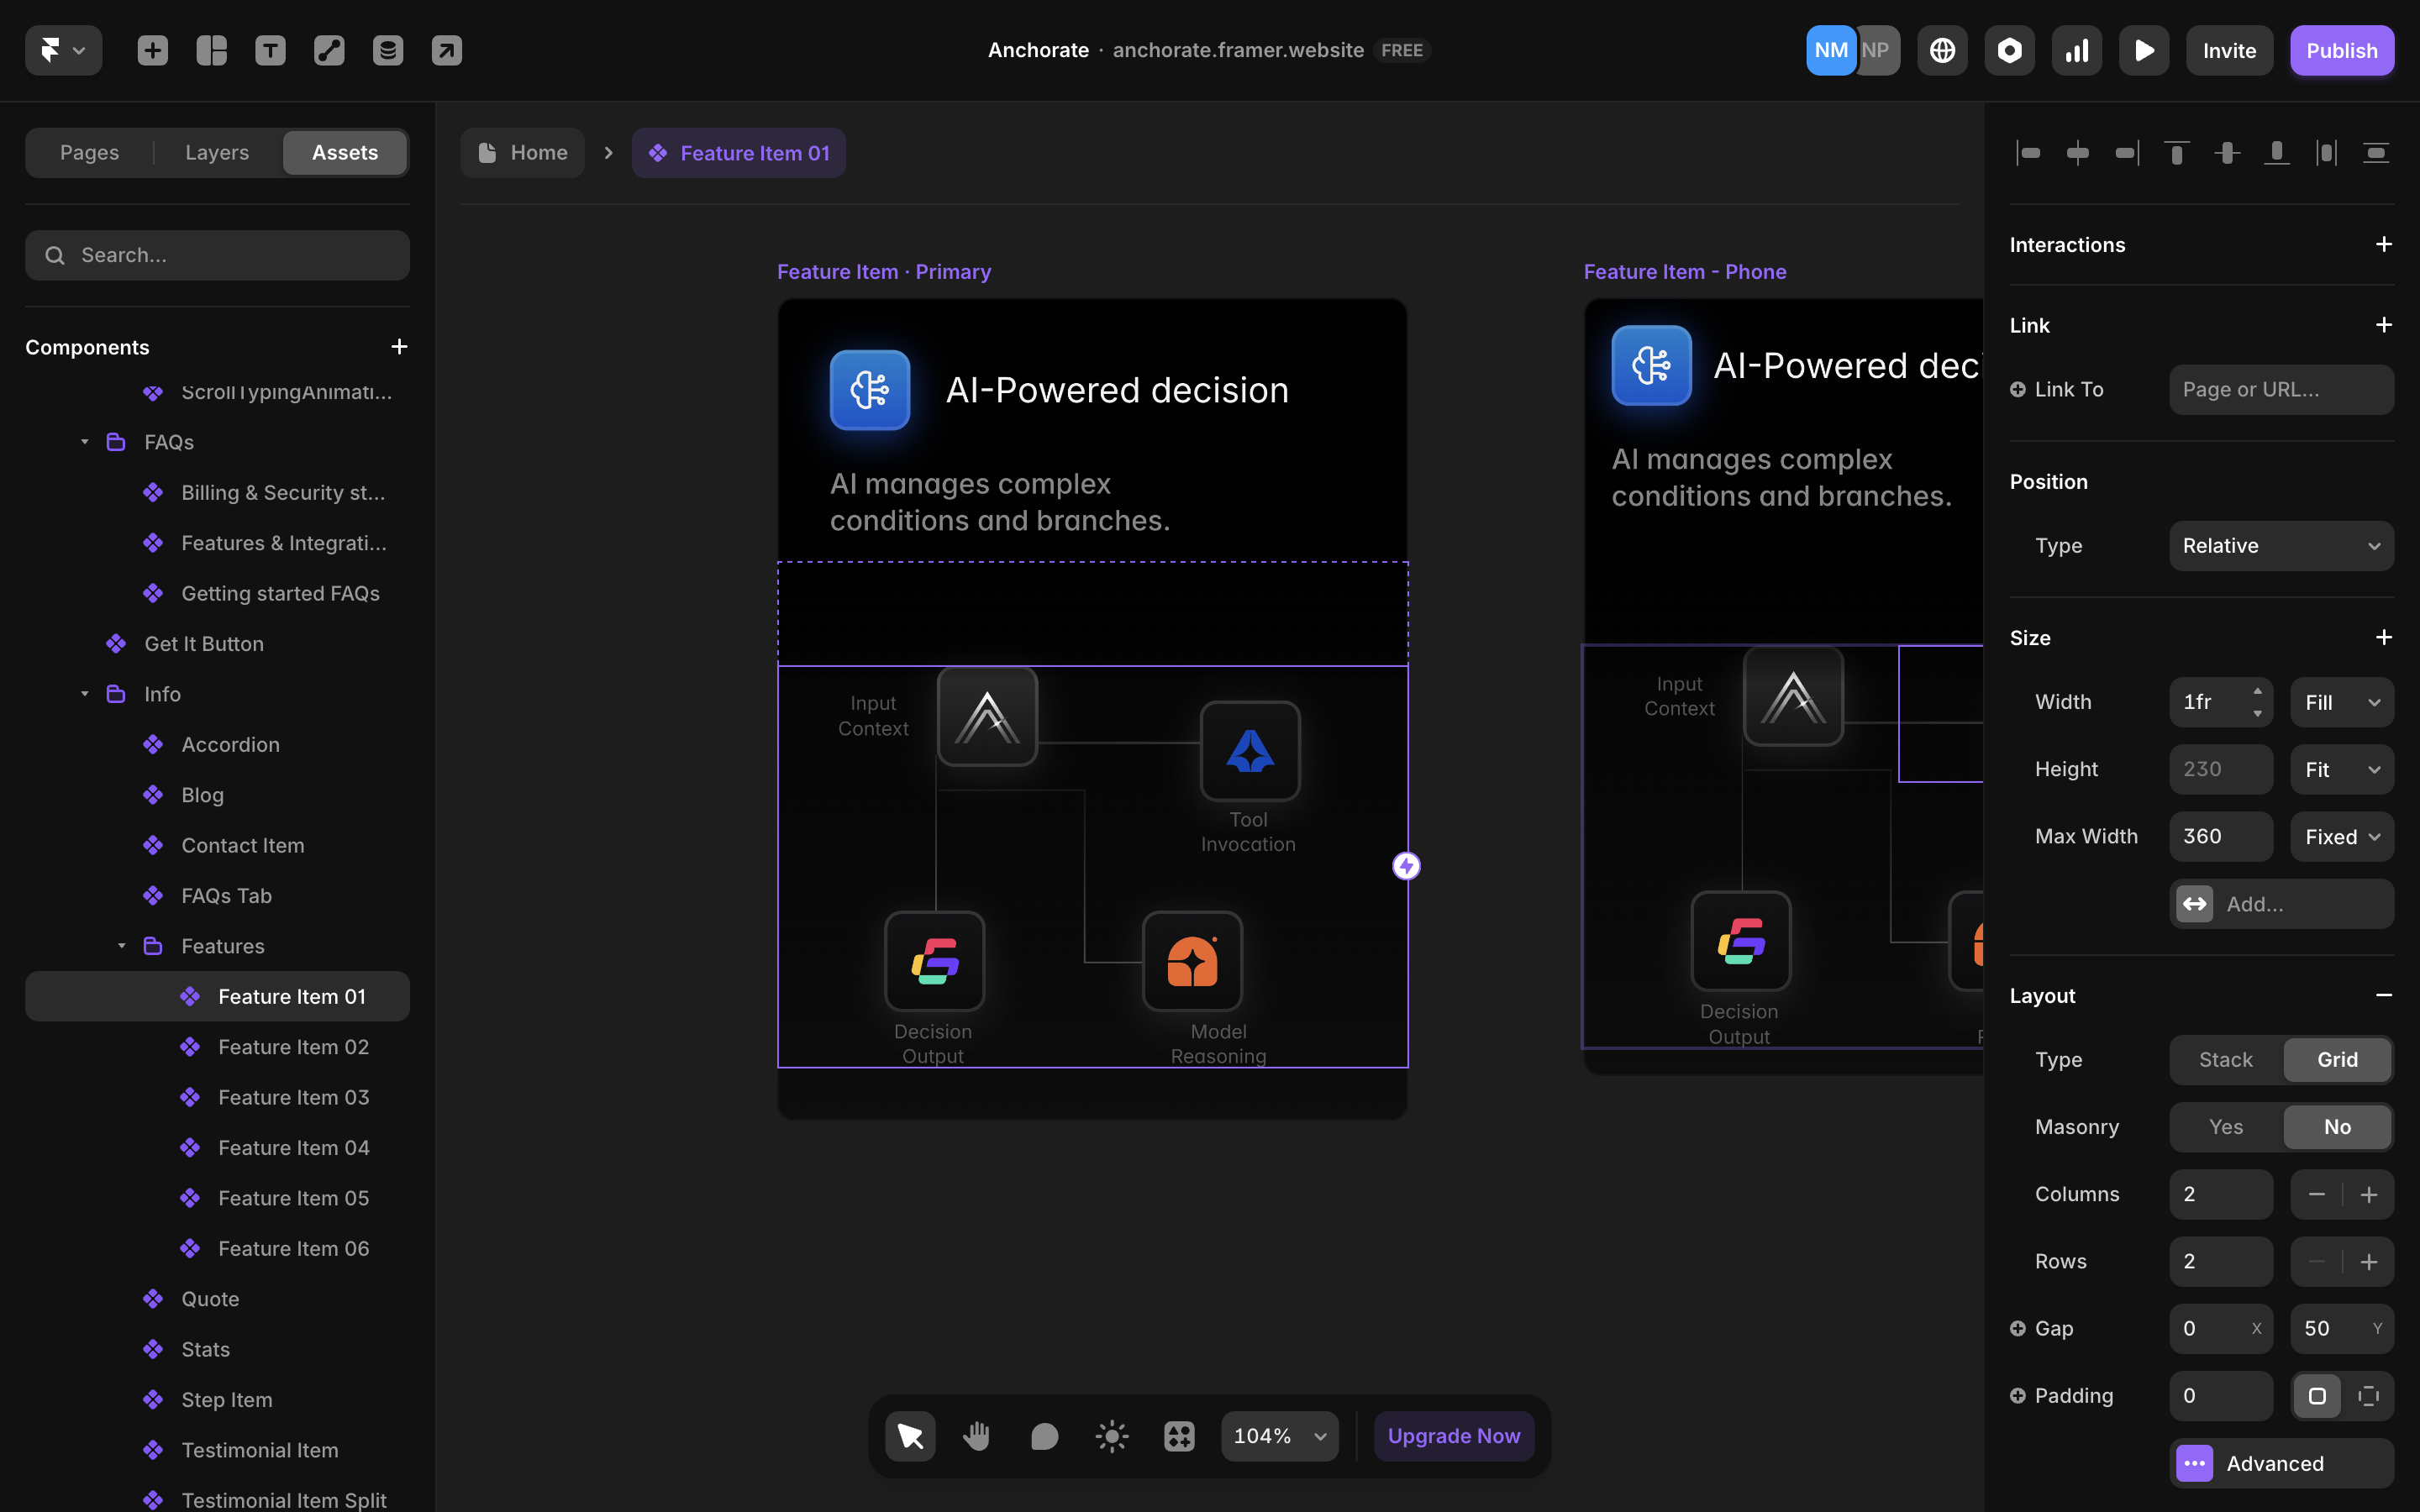Click the Upgrade Now button
2420x1512 pixels.
[x=1453, y=1436]
